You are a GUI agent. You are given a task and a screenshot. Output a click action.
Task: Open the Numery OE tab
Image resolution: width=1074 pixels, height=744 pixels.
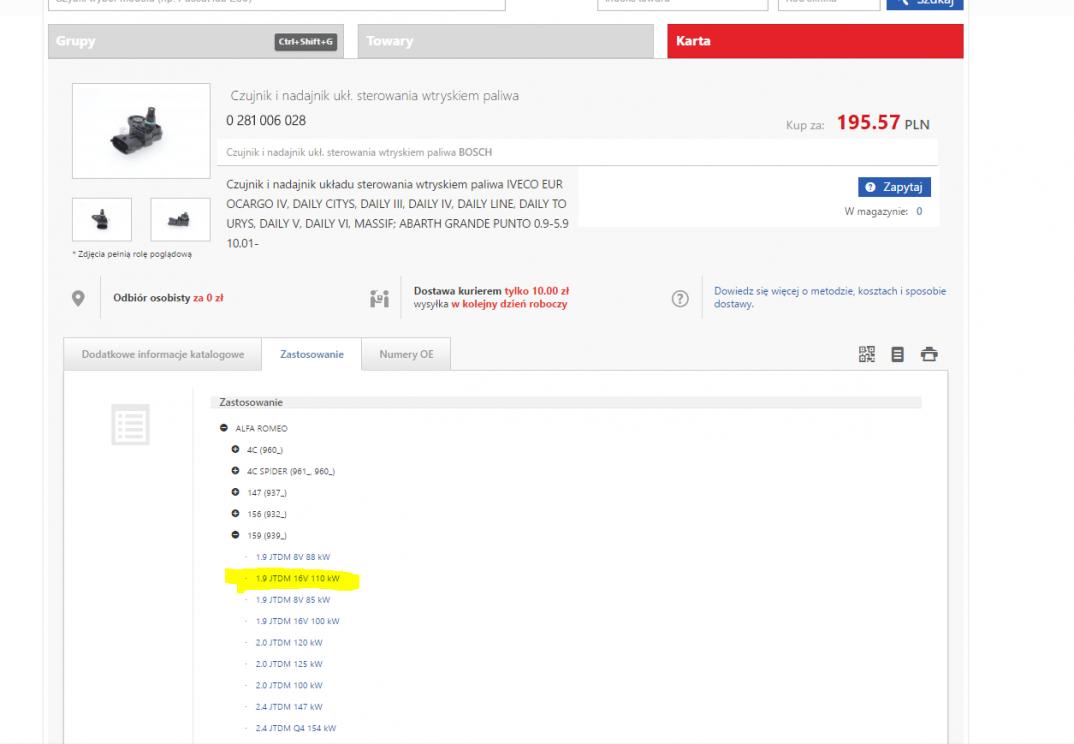[x=406, y=354]
